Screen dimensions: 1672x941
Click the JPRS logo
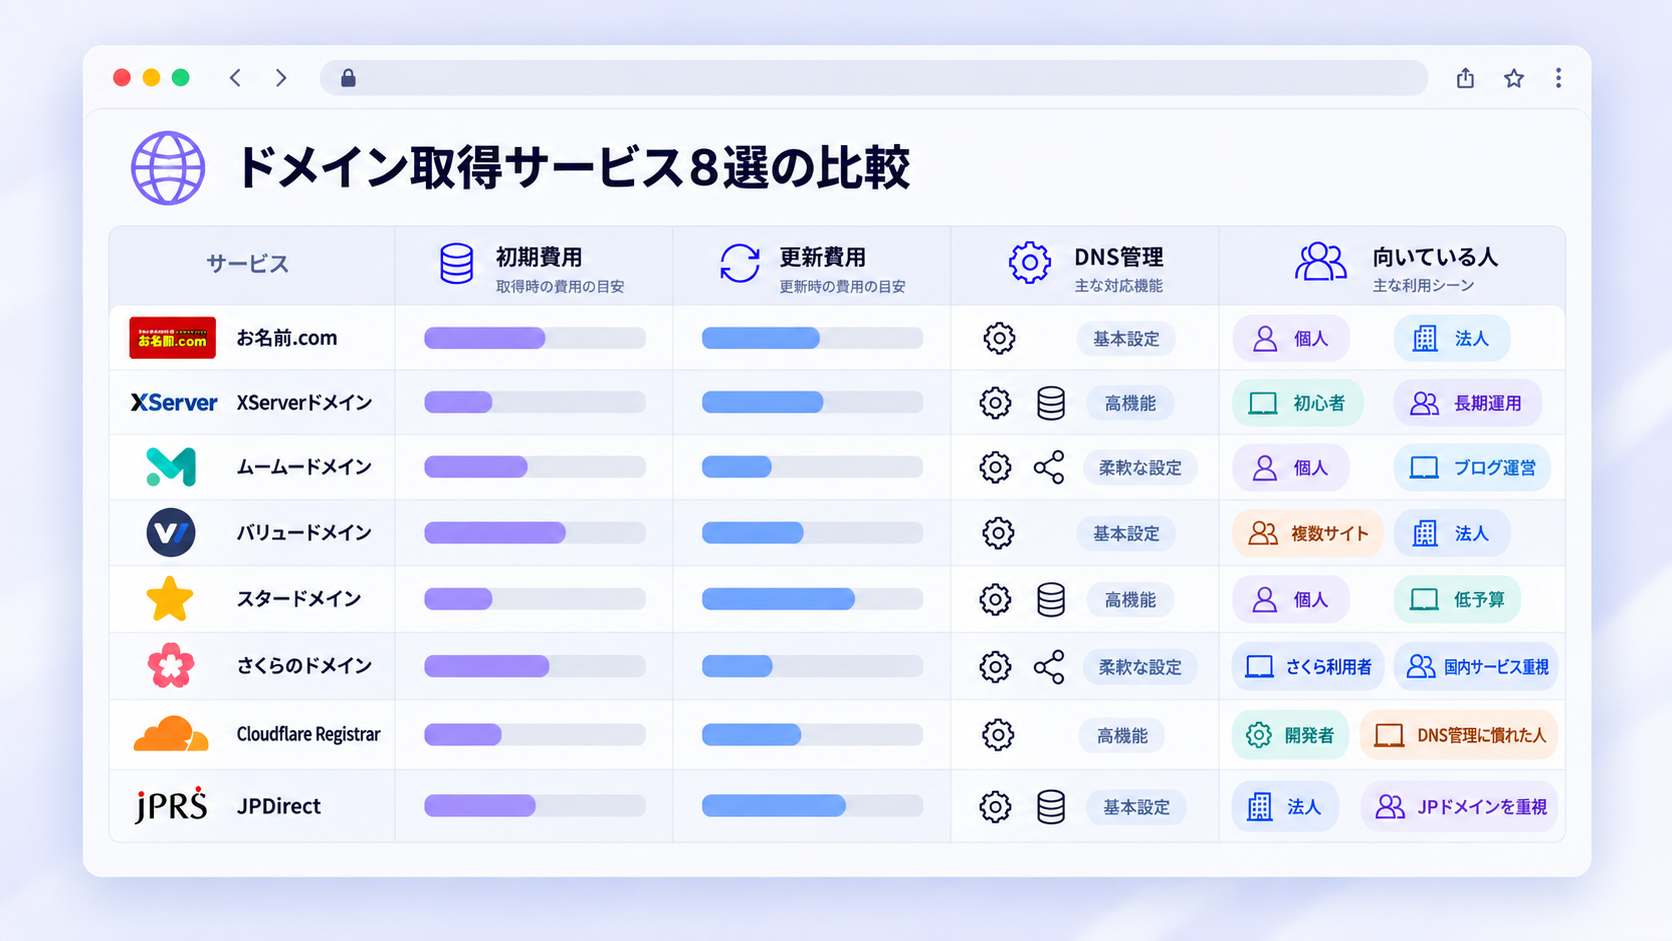click(x=171, y=805)
